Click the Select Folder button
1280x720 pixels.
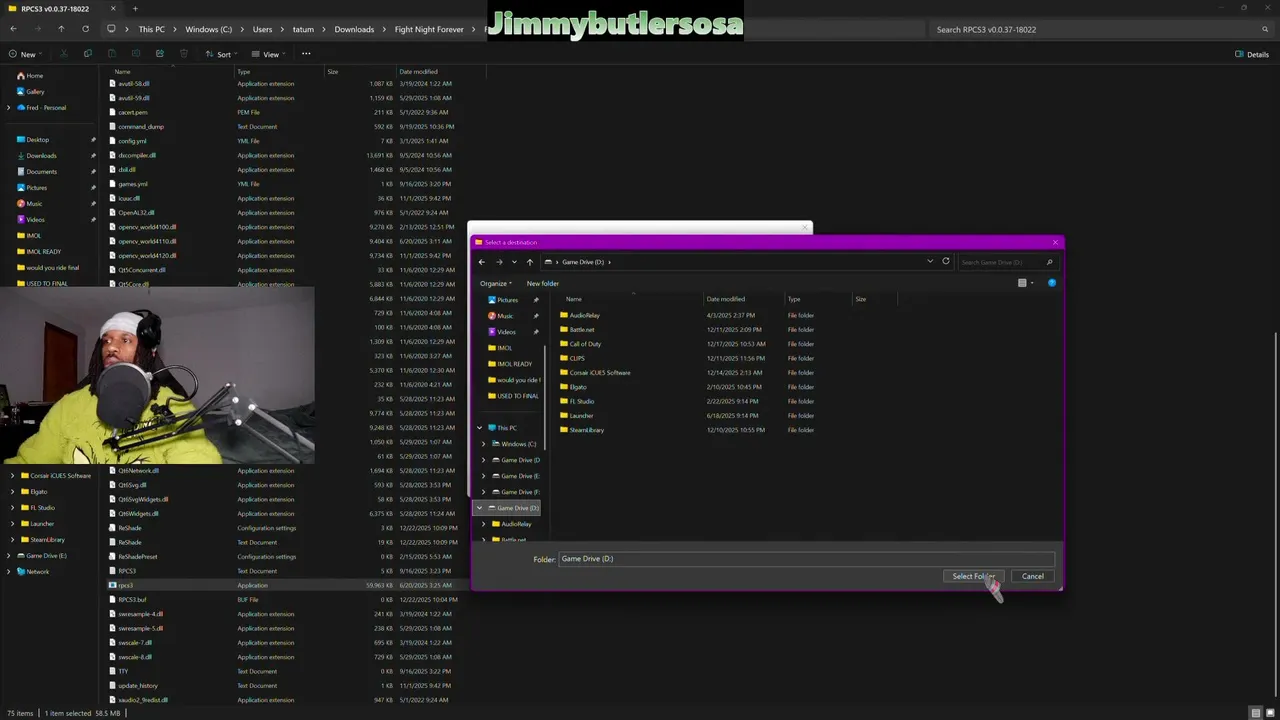tap(973, 576)
